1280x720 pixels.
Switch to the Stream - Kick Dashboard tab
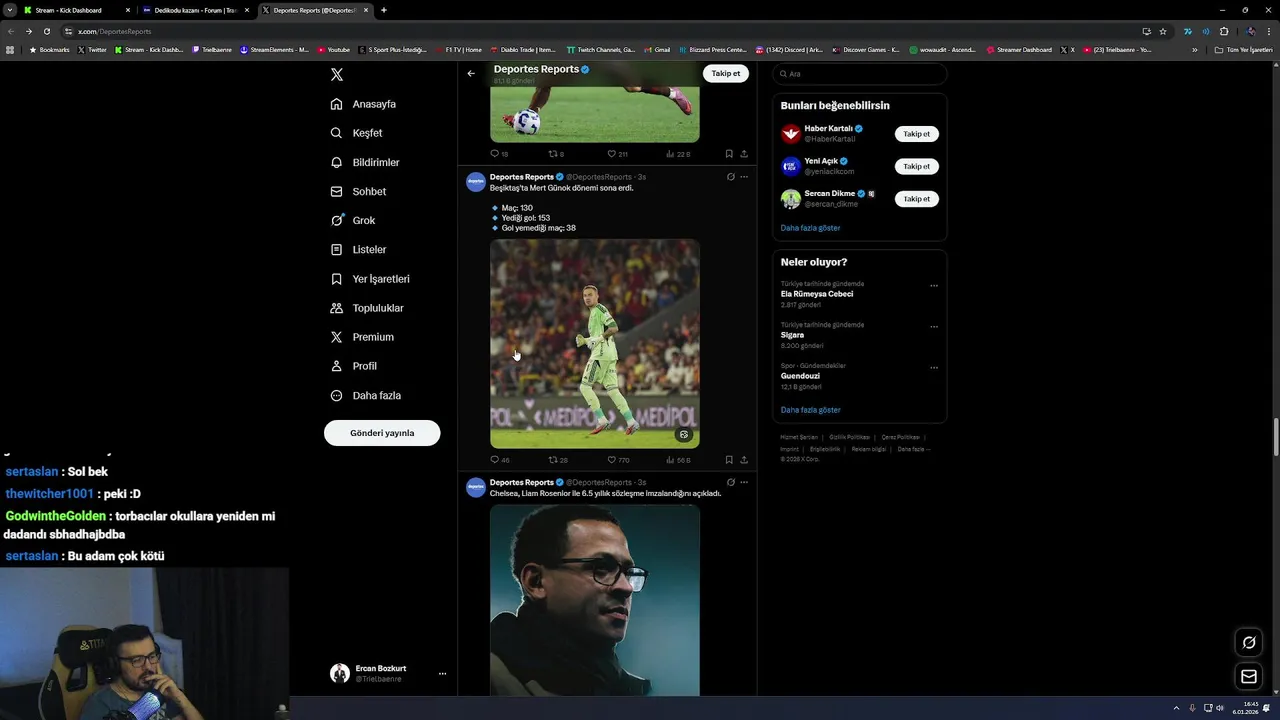[x=76, y=10]
